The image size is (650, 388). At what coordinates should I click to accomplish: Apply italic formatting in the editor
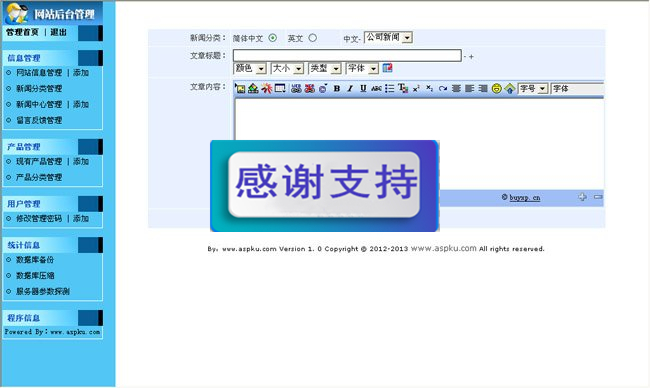[x=350, y=88]
